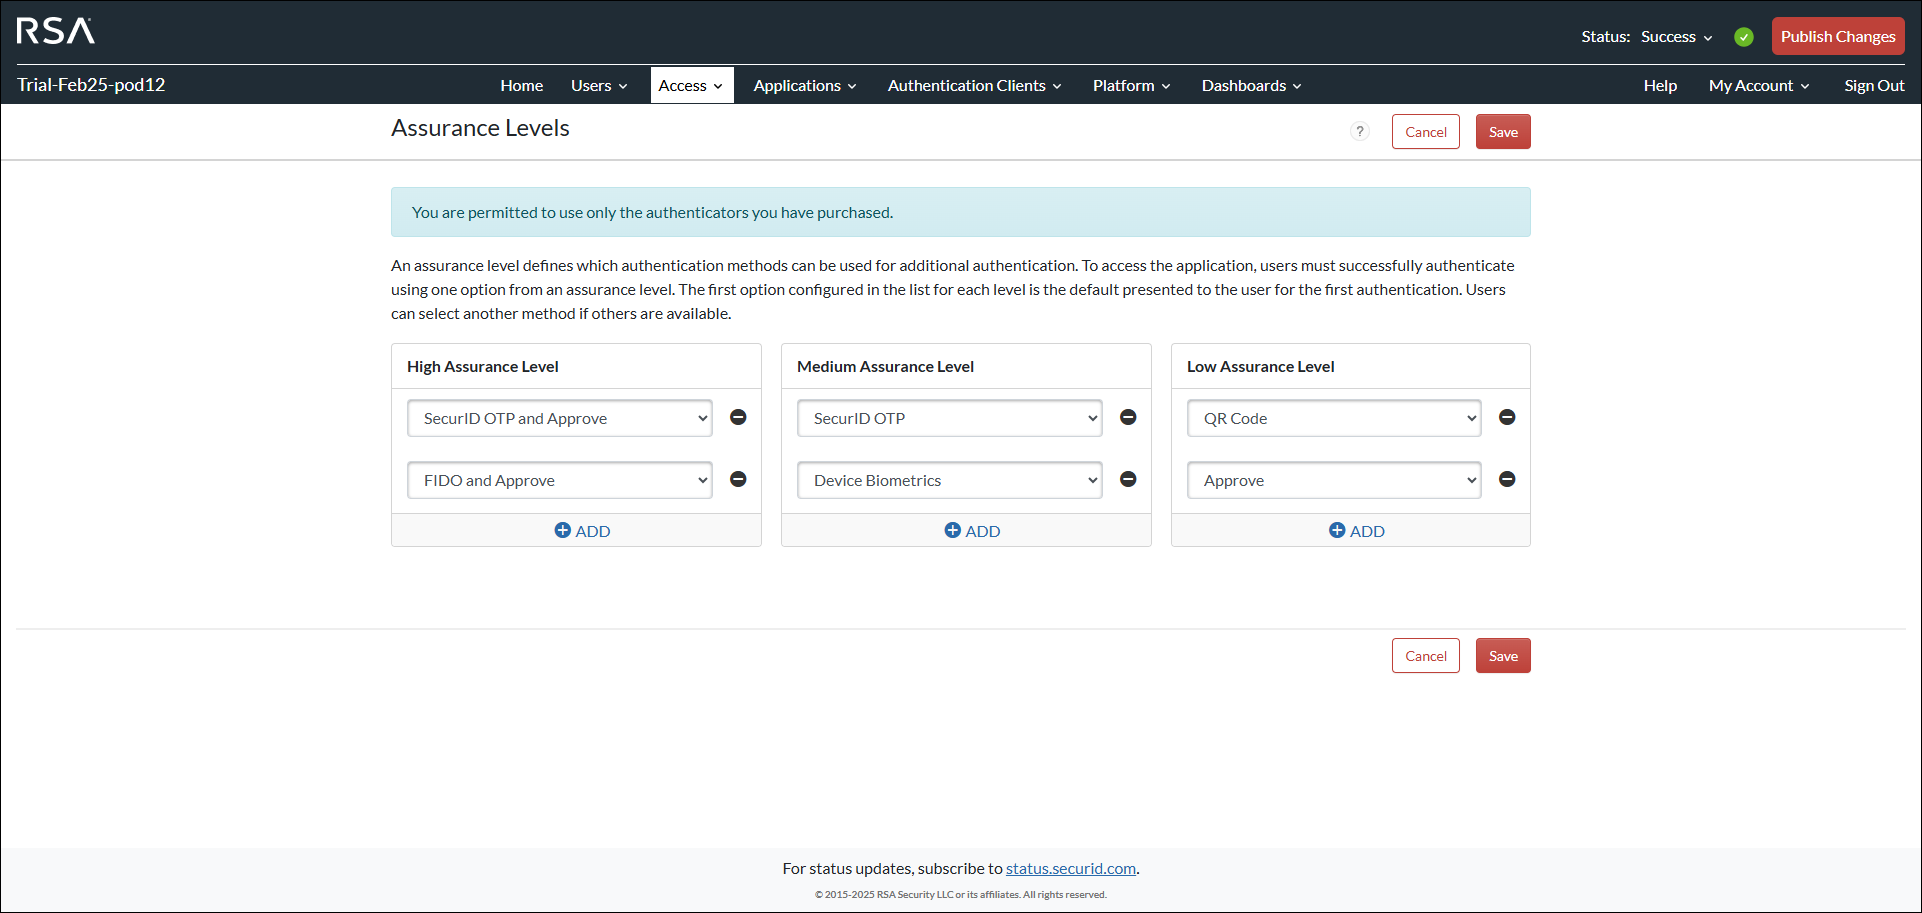
Task: Open the Access menu
Action: pyautogui.click(x=691, y=86)
